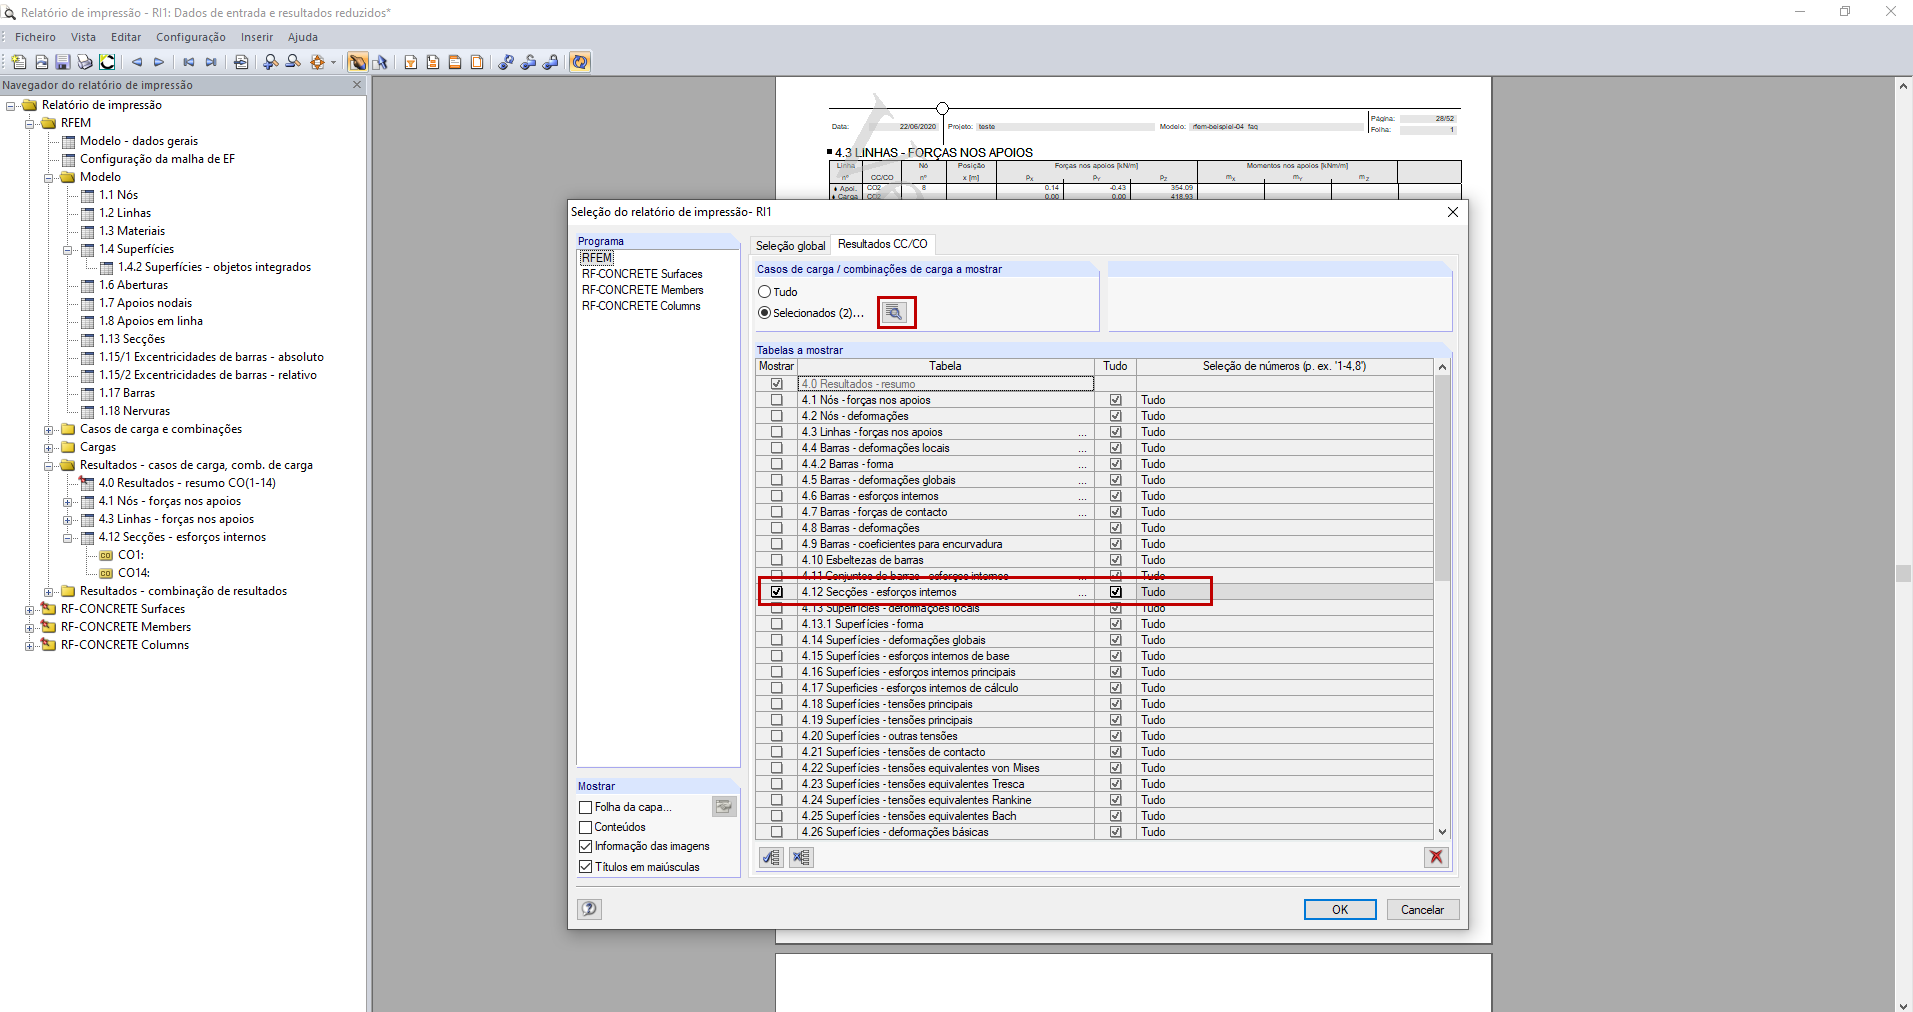Click the blank page toolbar icon
1913x1012 pixels.
click(x=477, y=62)
